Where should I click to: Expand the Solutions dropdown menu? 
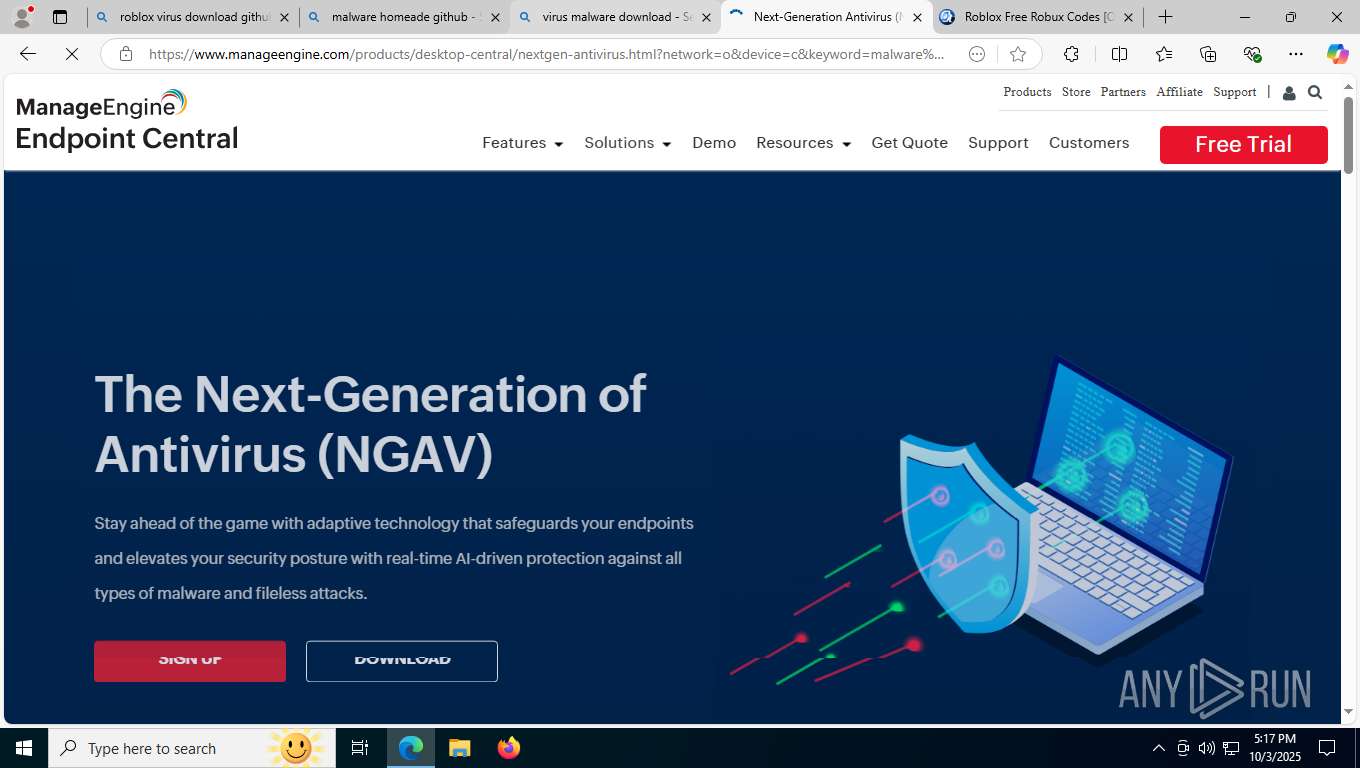(627, 143)
